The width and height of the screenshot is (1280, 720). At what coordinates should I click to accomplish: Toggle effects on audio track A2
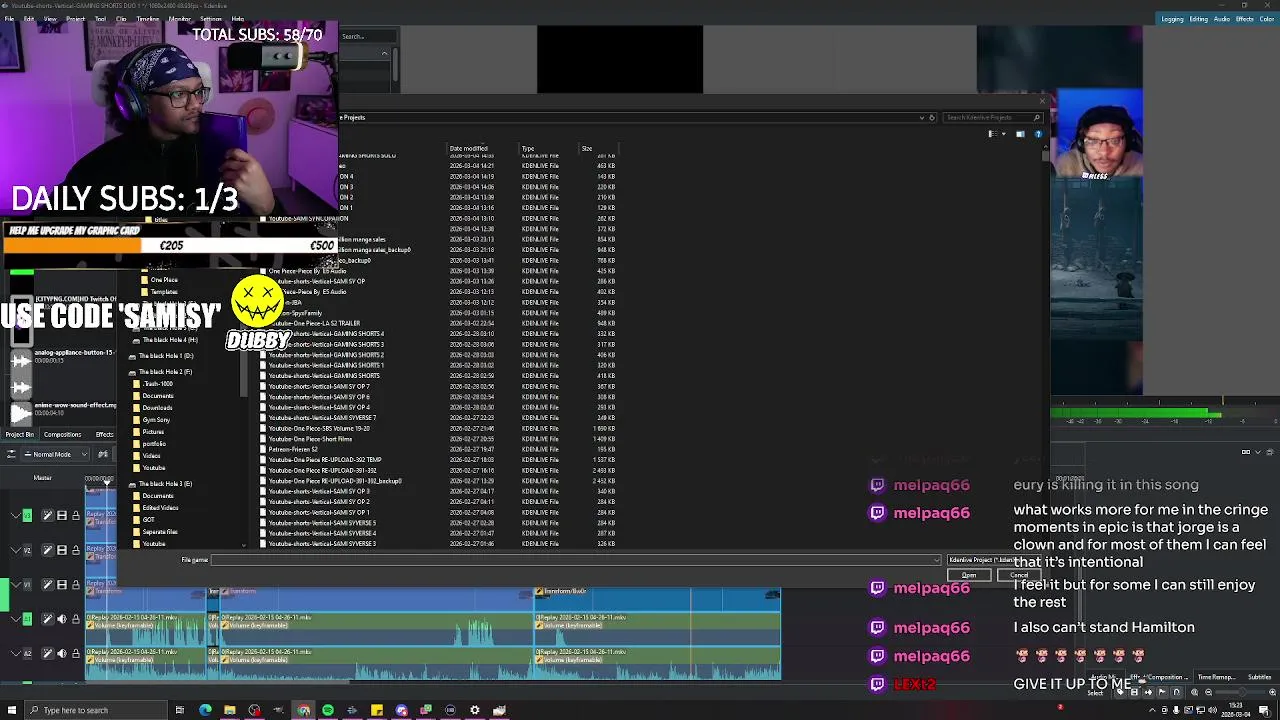[47, 654]
